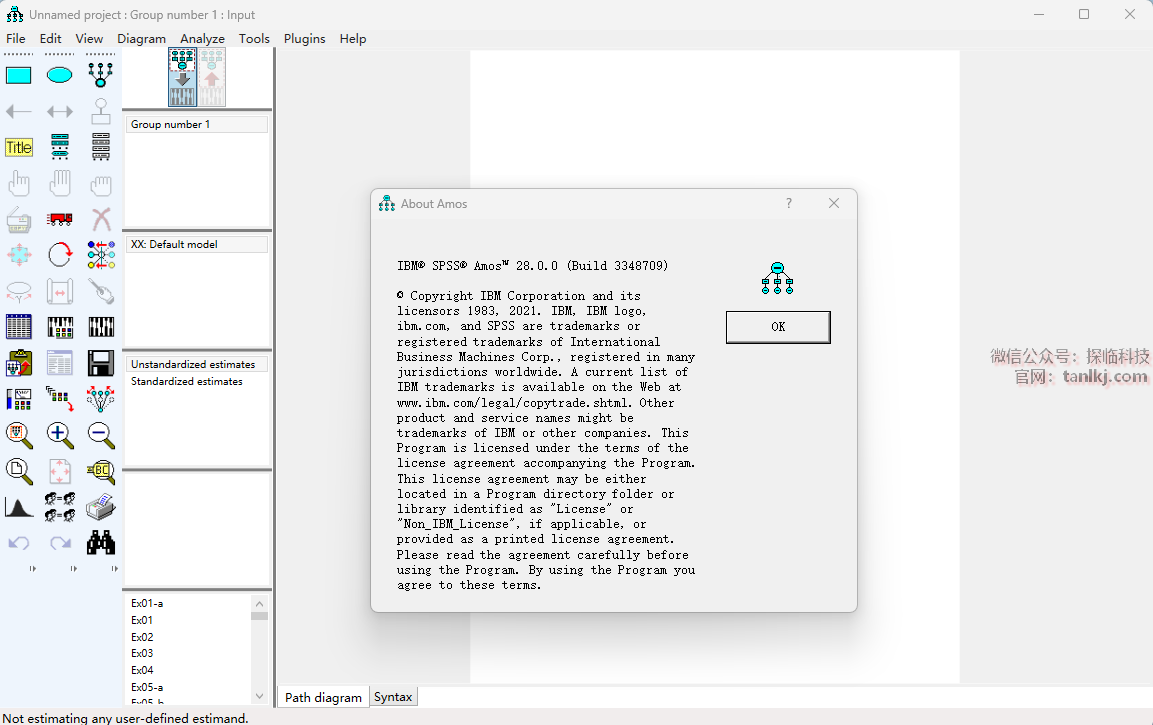Click copy path diagram to clipboard icon

coord(18,362)
